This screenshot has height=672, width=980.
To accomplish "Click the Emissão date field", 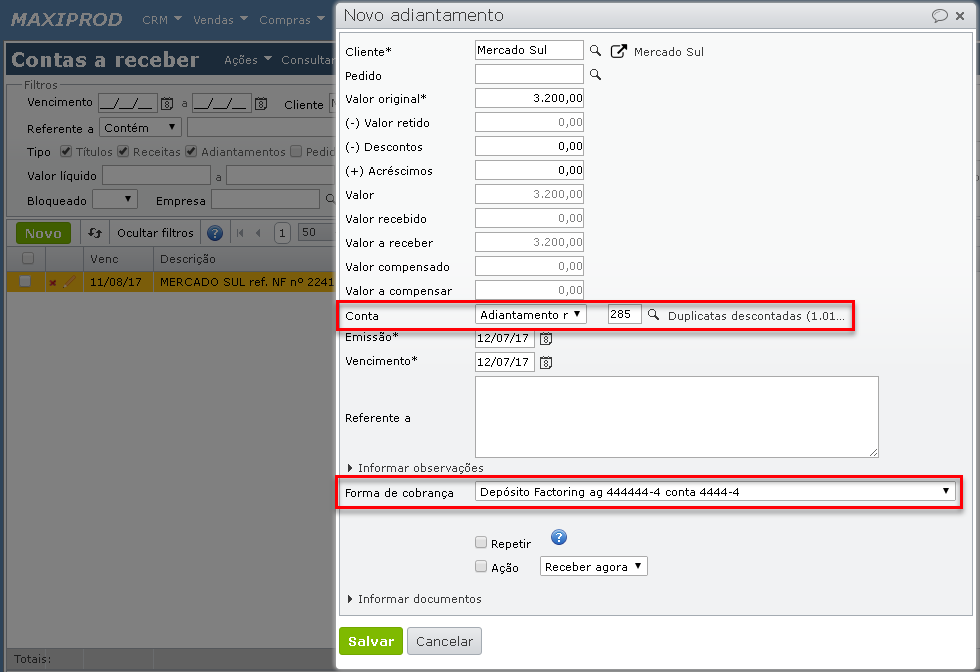I will point(504,338).
